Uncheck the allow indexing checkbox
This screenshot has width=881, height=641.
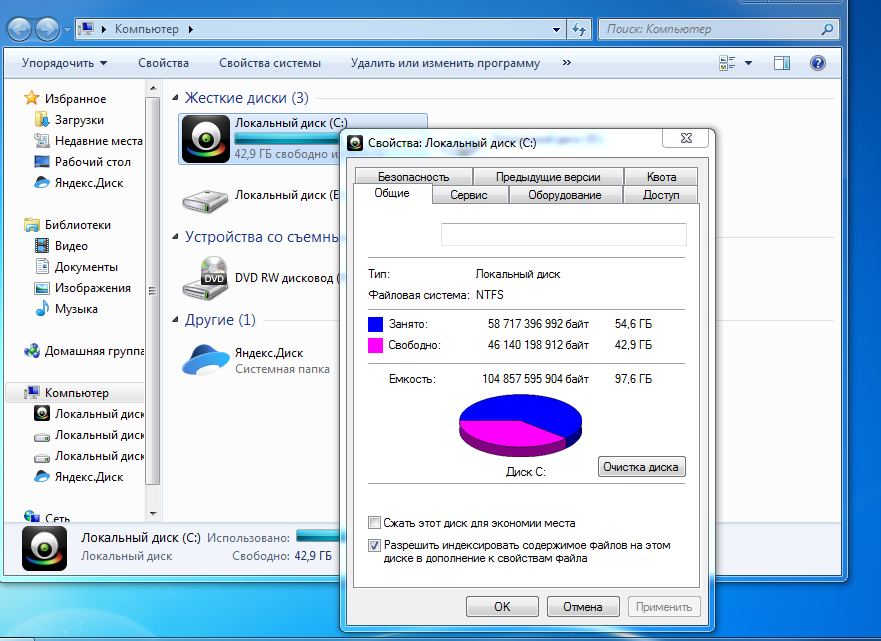click(x=375, y=546)
